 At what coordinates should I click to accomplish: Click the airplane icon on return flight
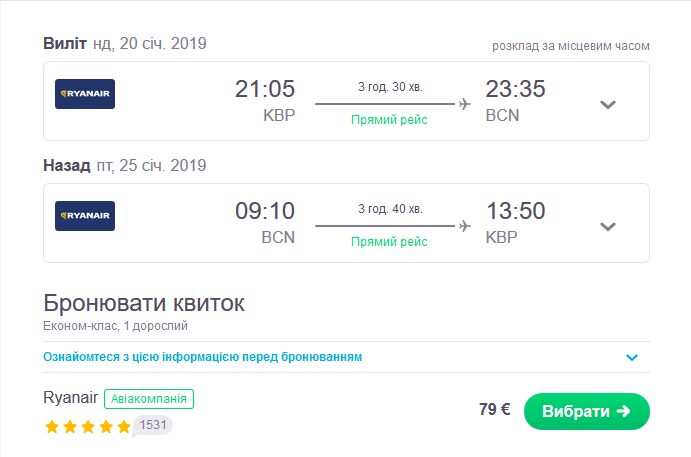tap(464, 225)
